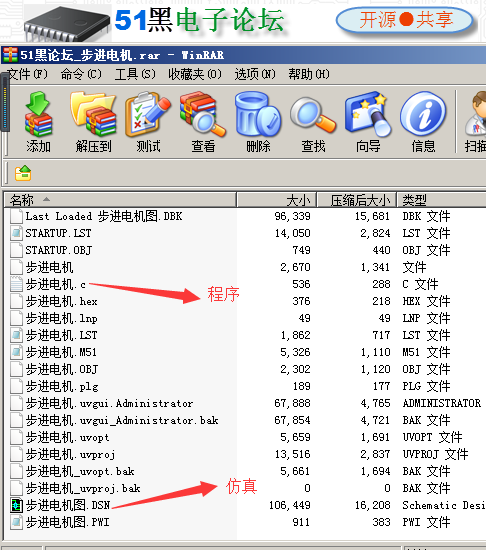The height and width of the screenshot is (550, 486).
Task: Click the 解压到 (Extract To) icon
Action: [93, 121]
